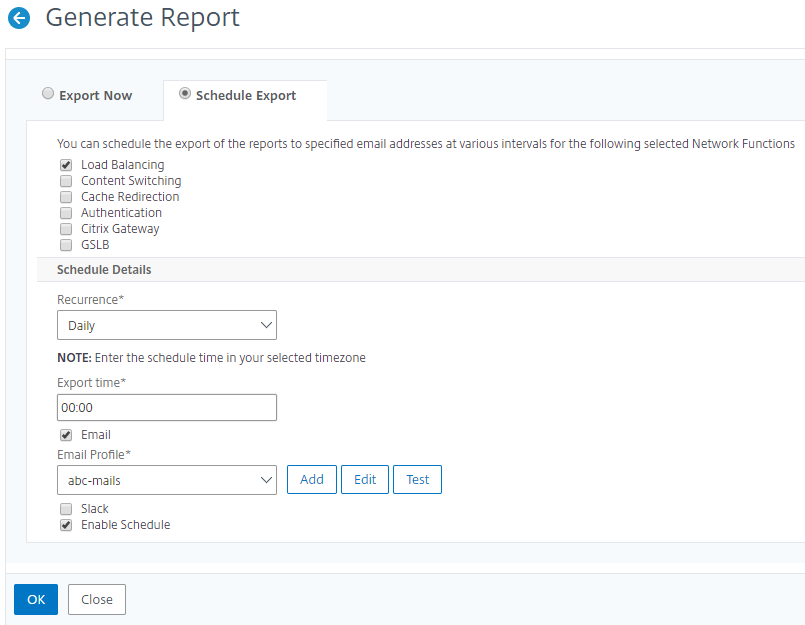Click the Add email profile button

pyautogui.click(x=312, y=480)
